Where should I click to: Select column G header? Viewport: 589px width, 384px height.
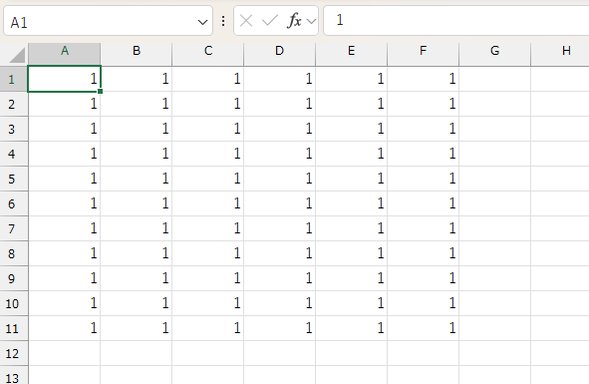point(495,54)
